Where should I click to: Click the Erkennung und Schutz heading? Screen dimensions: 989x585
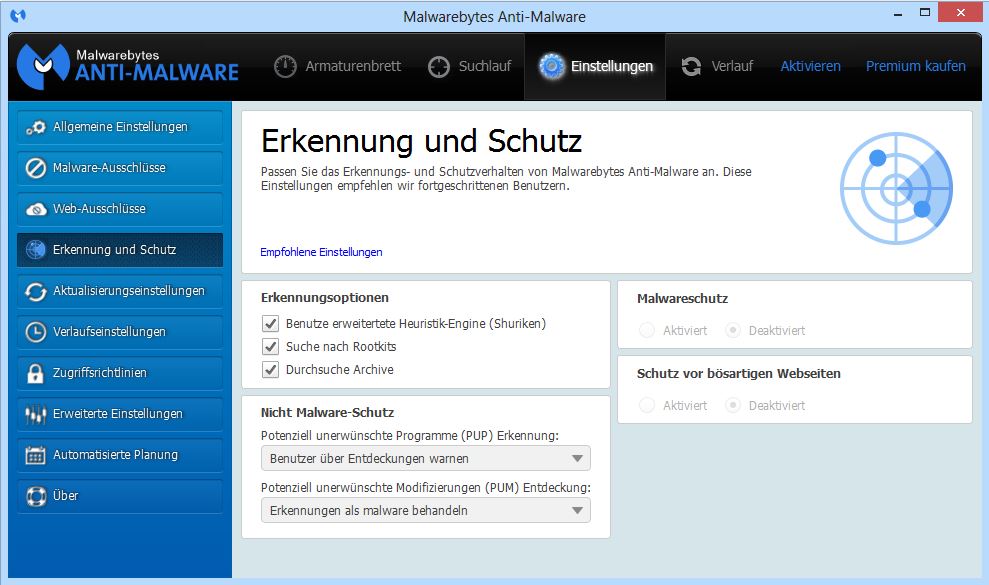[421, 141]
